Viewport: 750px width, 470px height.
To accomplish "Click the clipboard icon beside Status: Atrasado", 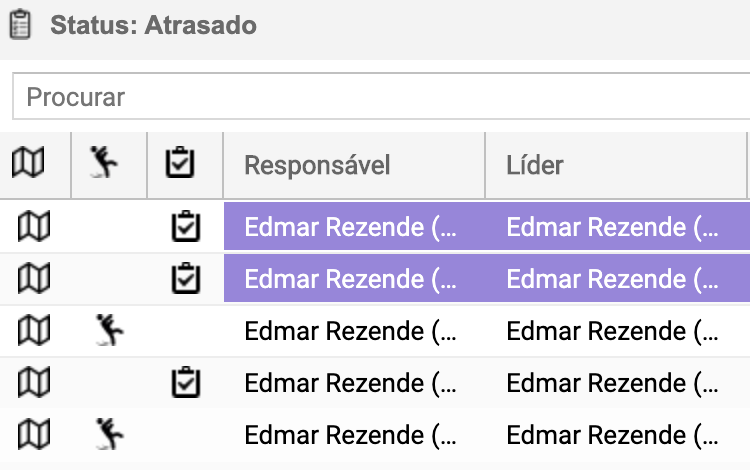I will click(x=20, y=24).
